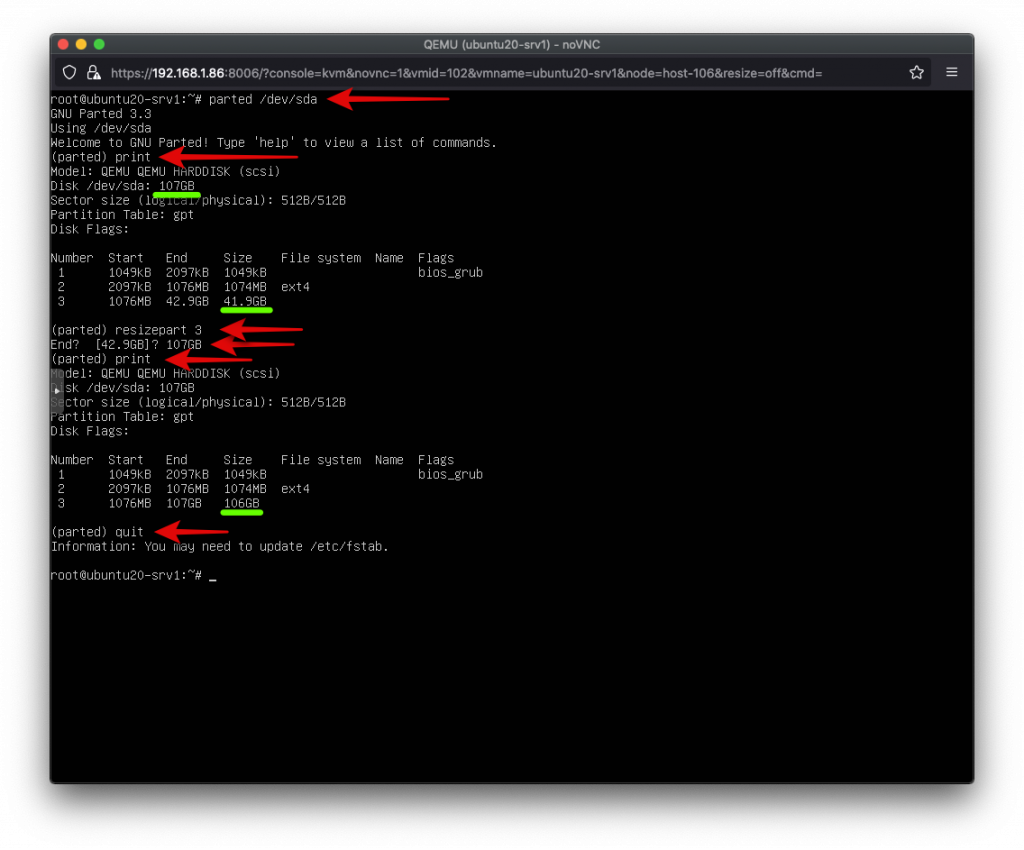
Task: Open the browser hamburger menu
Action: click(x=952, y=72)
